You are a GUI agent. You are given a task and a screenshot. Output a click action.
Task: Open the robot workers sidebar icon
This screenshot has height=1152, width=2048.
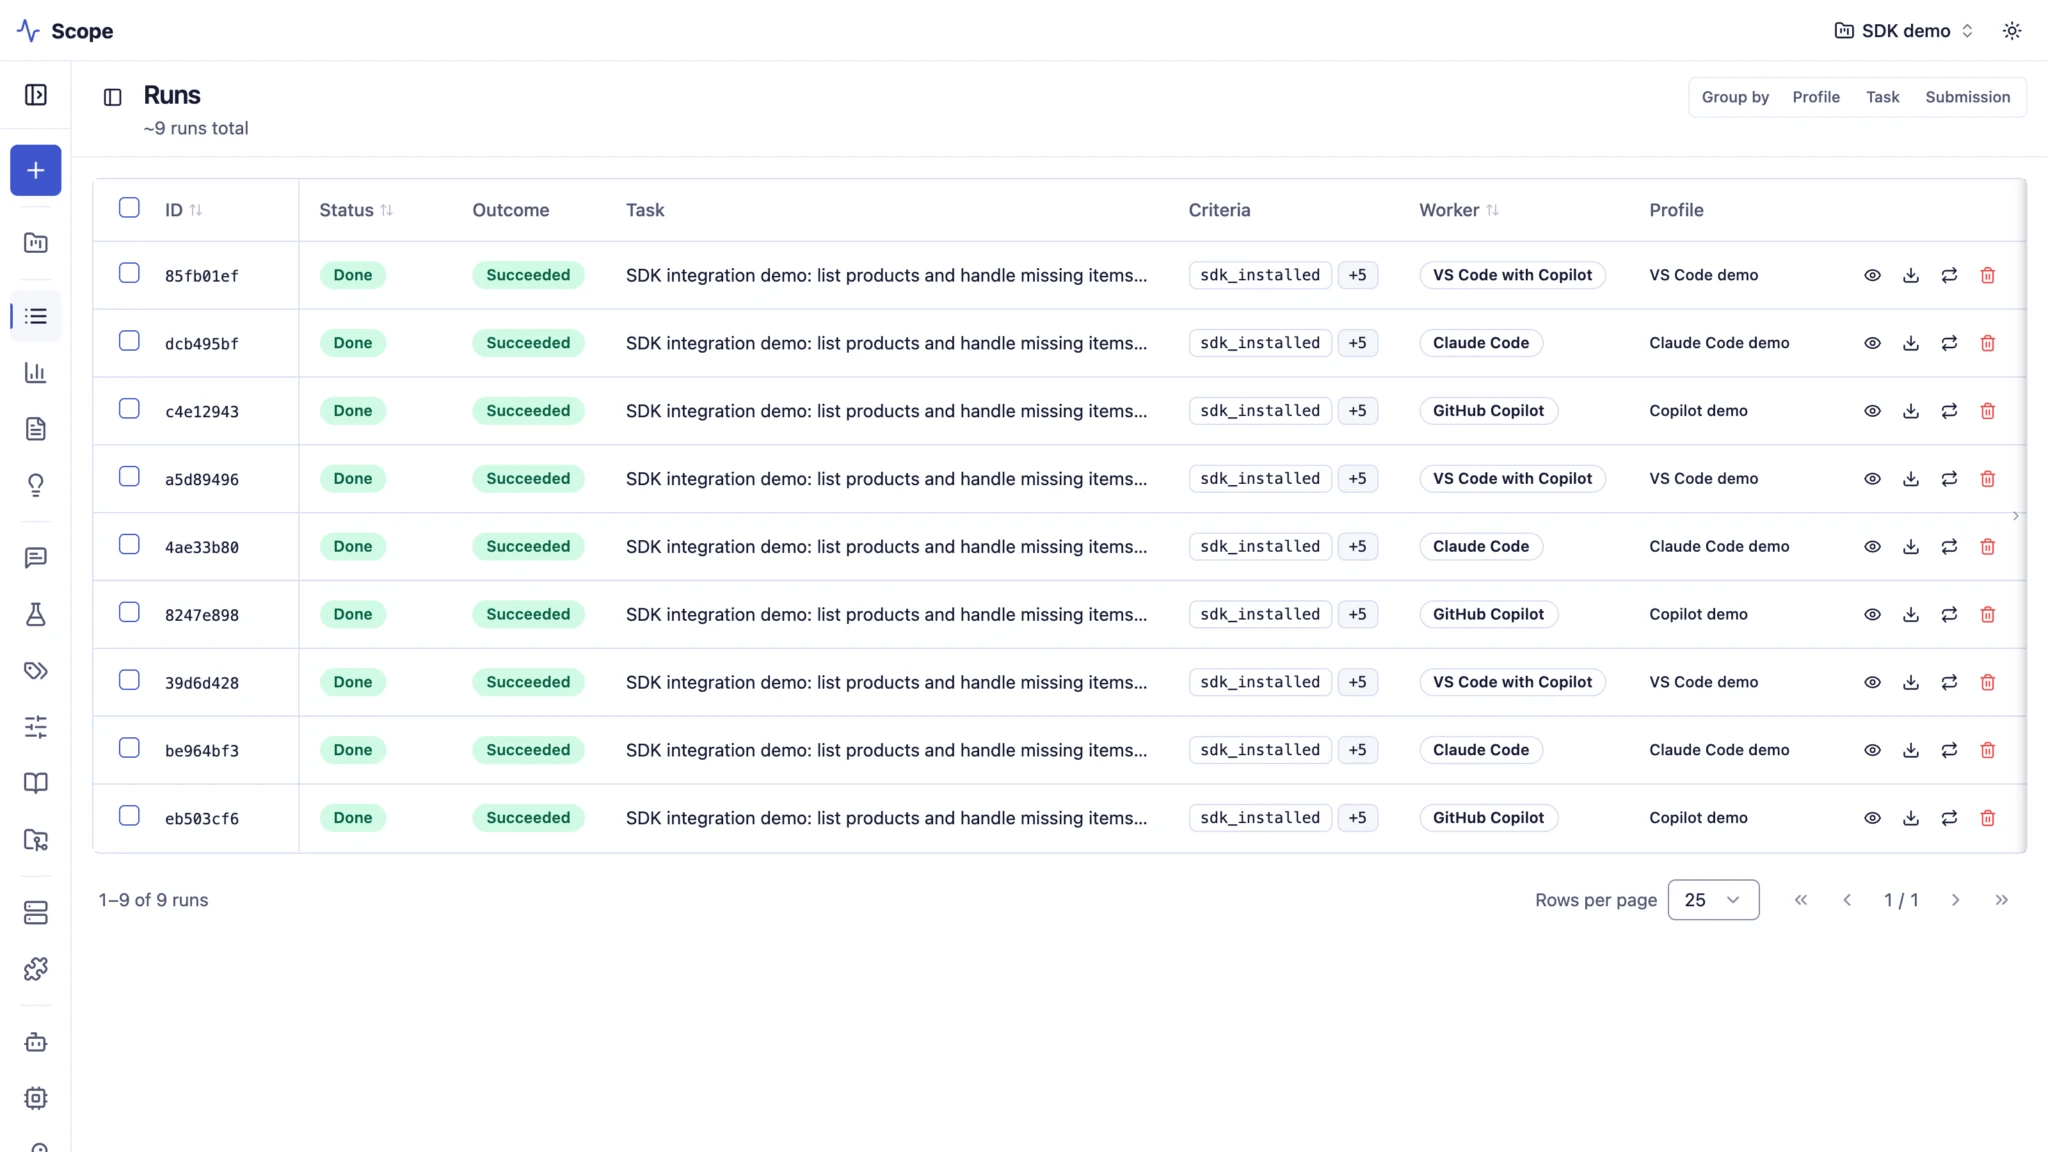click(35, 1042)
